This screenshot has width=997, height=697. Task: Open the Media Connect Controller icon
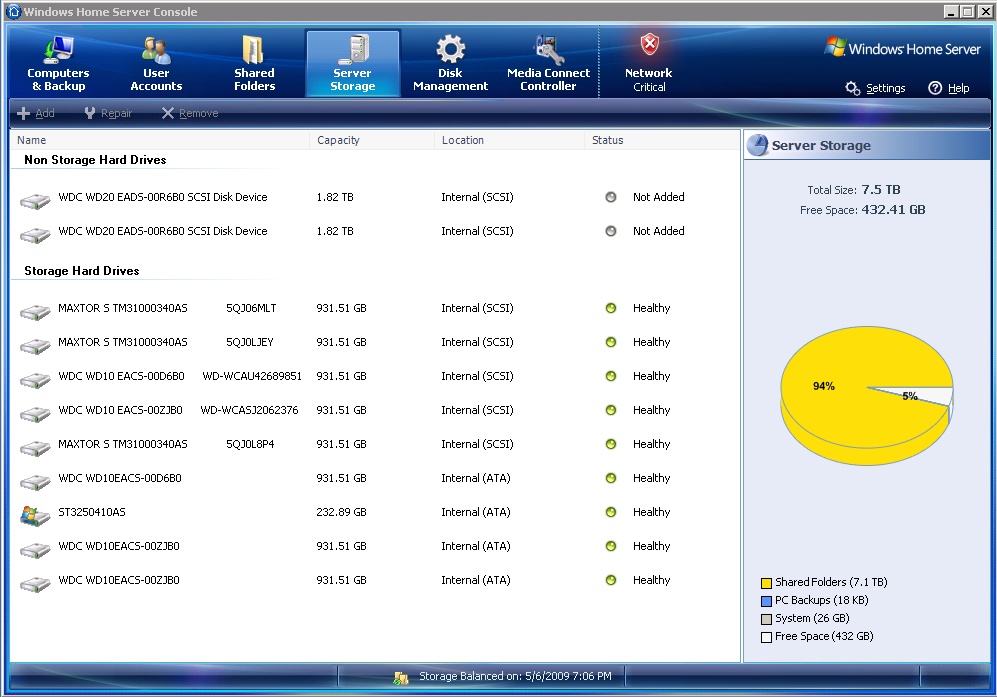click(548, 50)
